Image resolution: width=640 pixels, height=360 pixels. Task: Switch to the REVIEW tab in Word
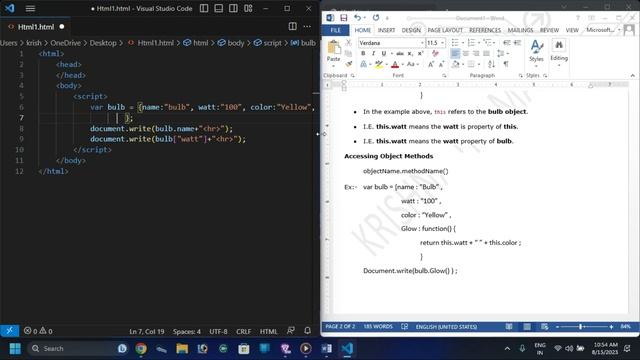pyautogui.click(x=549, y=30)
